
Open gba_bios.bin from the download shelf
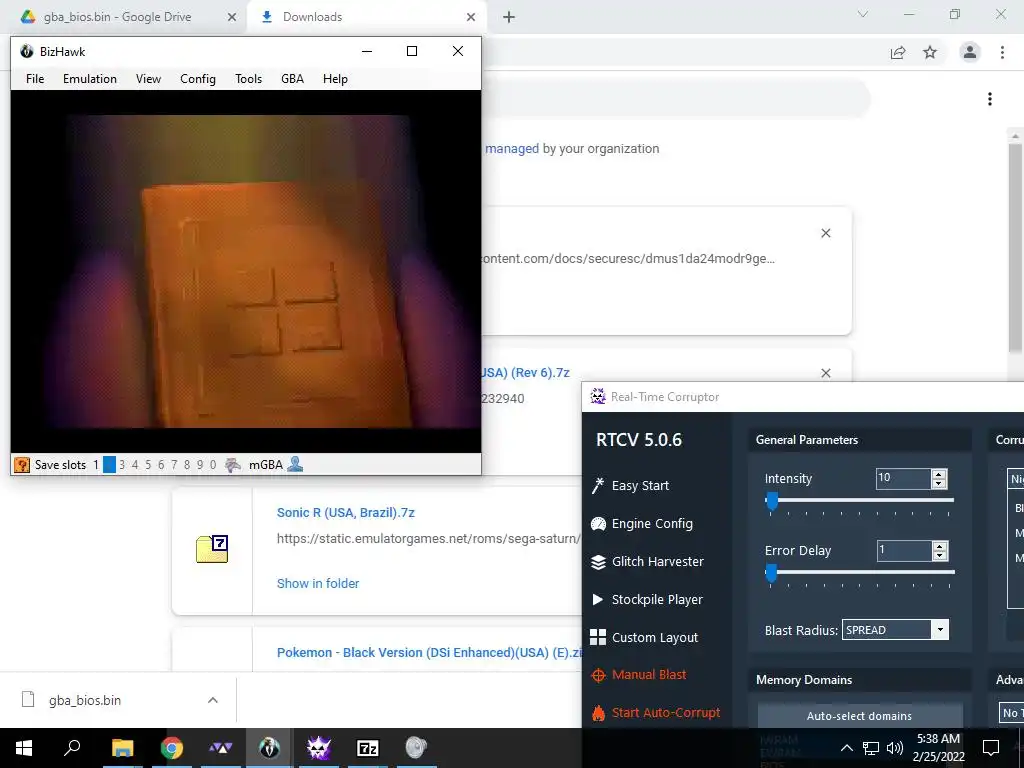click(85, 700)
